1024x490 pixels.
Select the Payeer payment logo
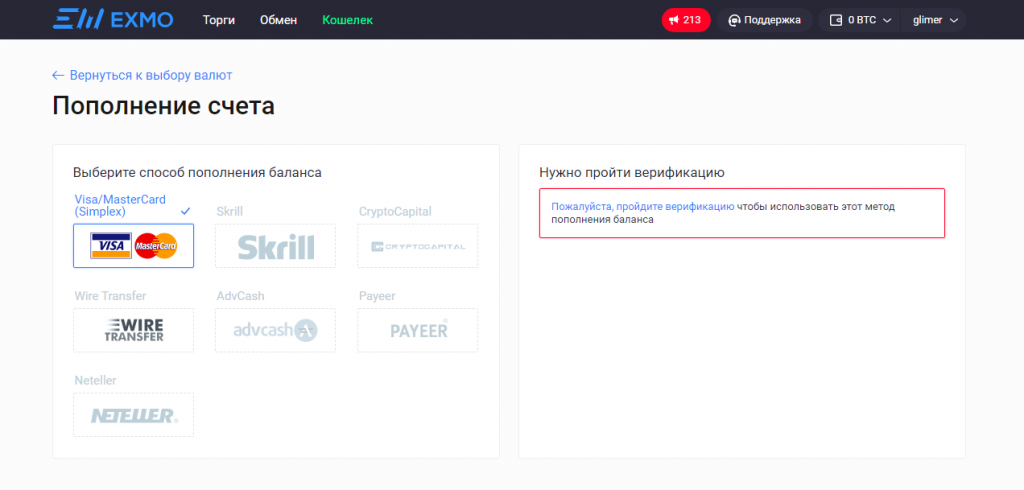coord(417,330)
